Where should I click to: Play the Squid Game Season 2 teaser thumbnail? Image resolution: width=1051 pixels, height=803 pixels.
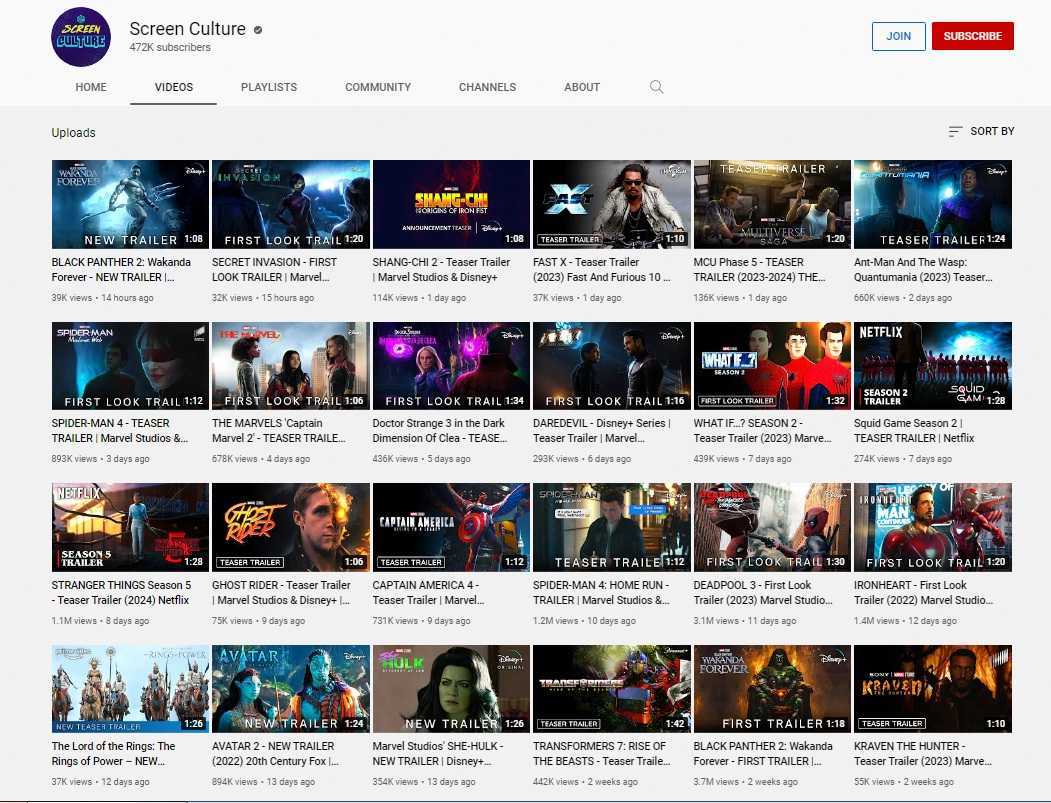click(x=932, y=365)
